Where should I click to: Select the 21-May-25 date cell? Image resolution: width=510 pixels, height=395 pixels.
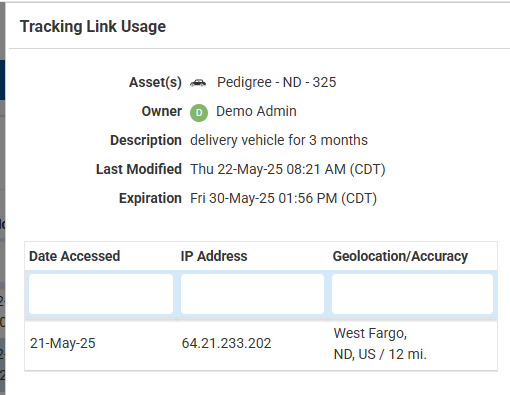pos(63,343)
